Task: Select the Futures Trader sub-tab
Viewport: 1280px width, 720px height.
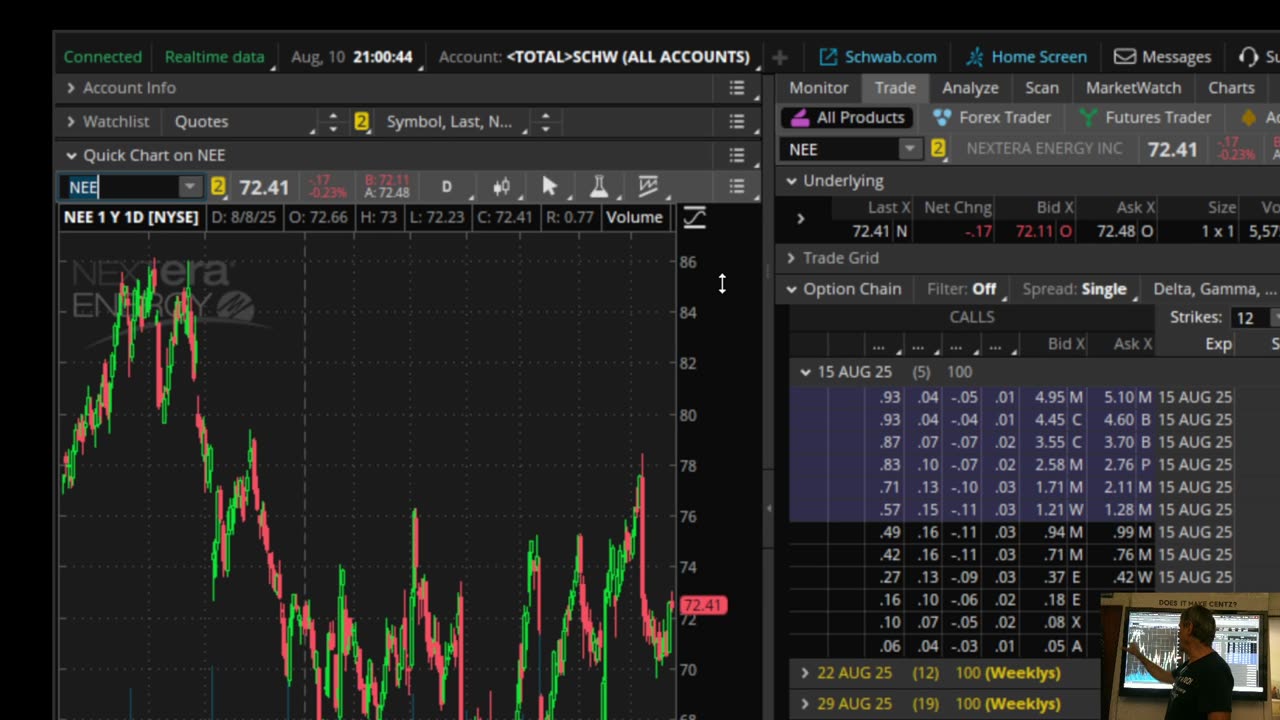Action: click(x=1158, y=117)
